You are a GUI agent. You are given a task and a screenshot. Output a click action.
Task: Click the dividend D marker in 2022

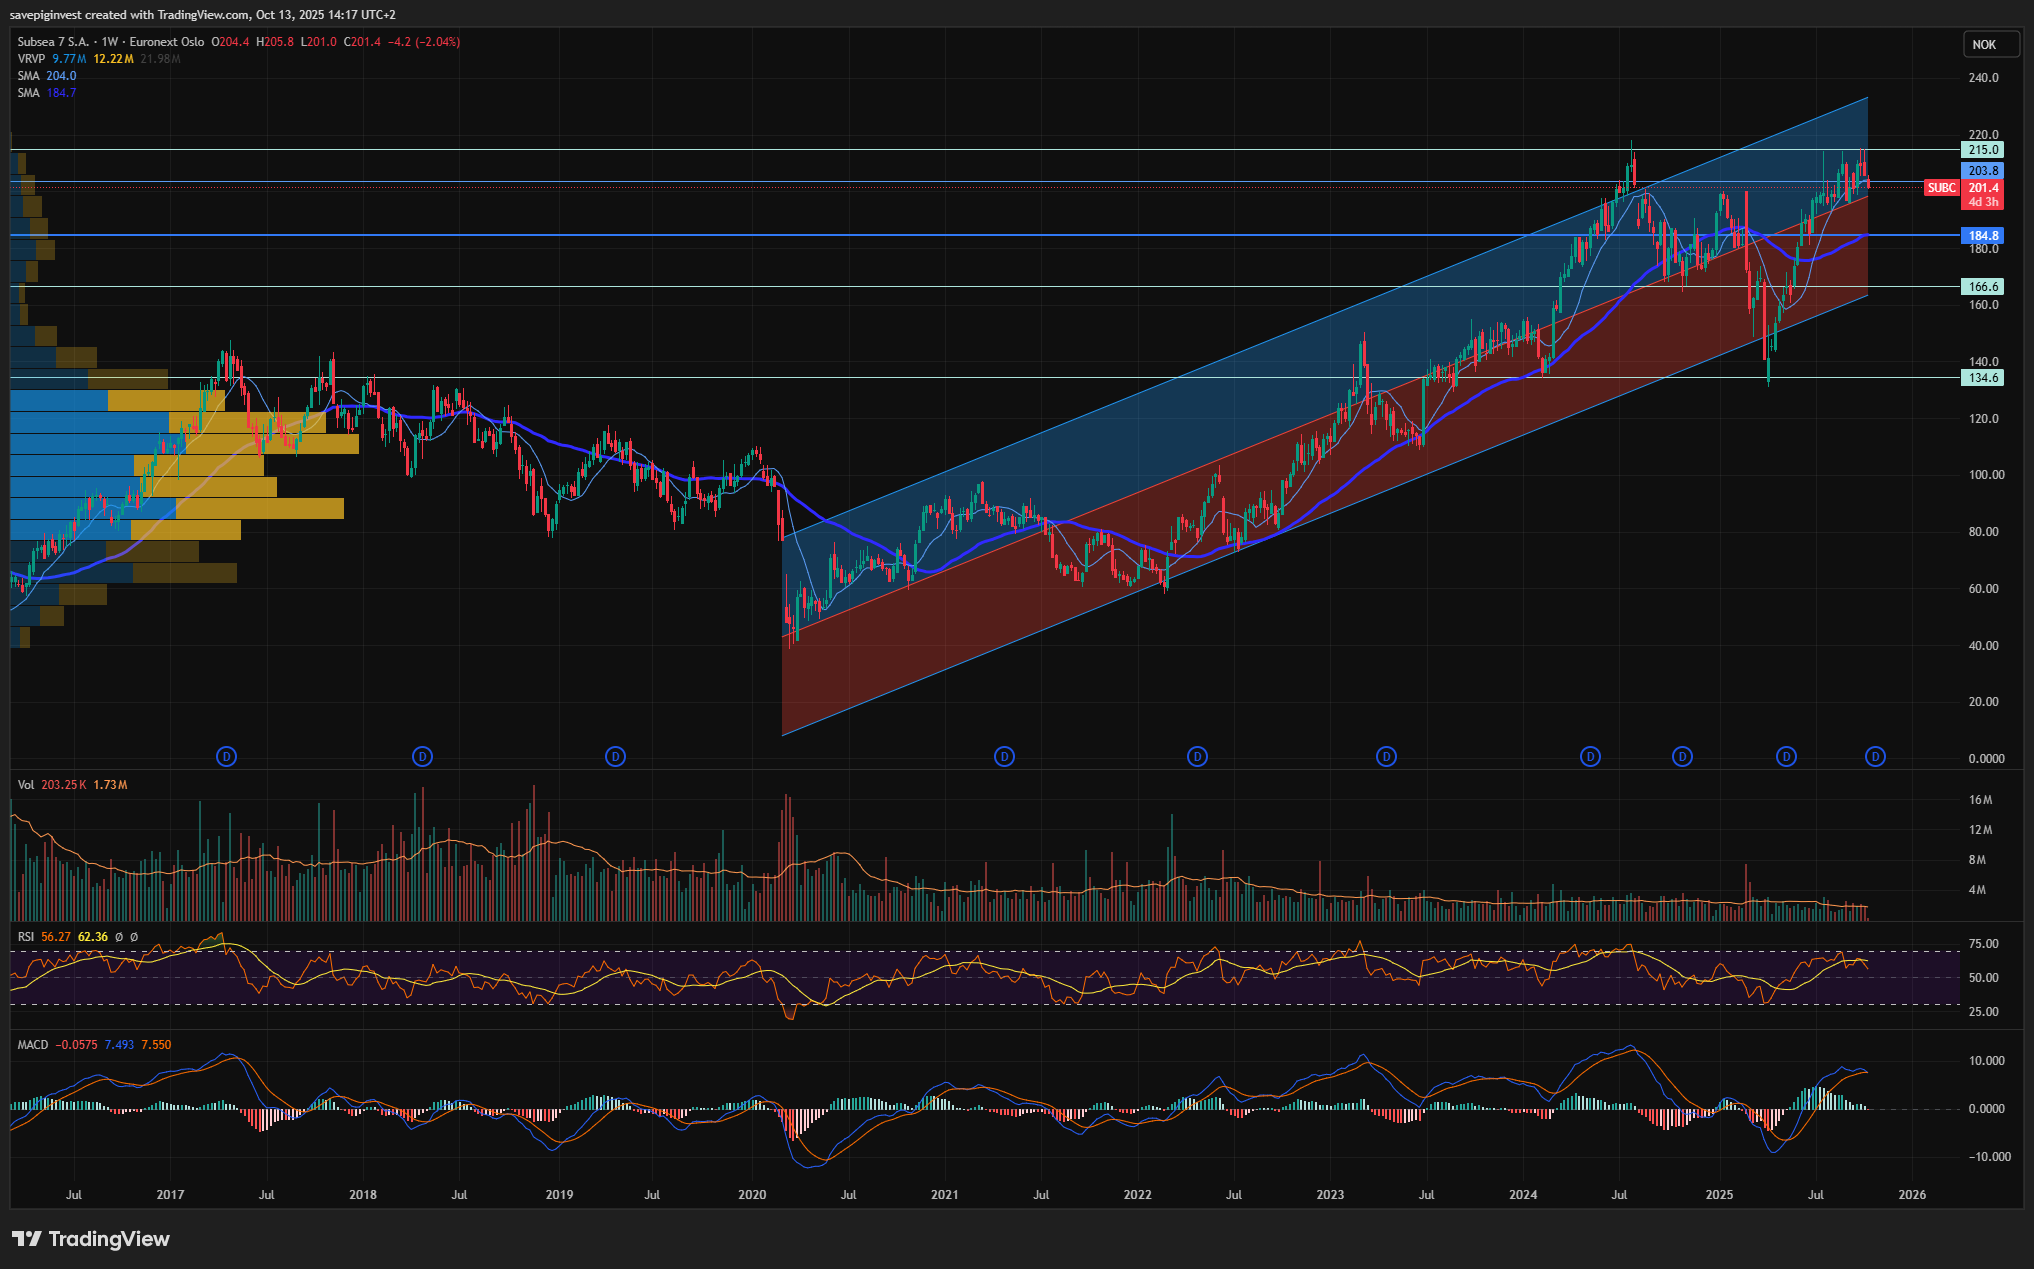coord(1197,757)
